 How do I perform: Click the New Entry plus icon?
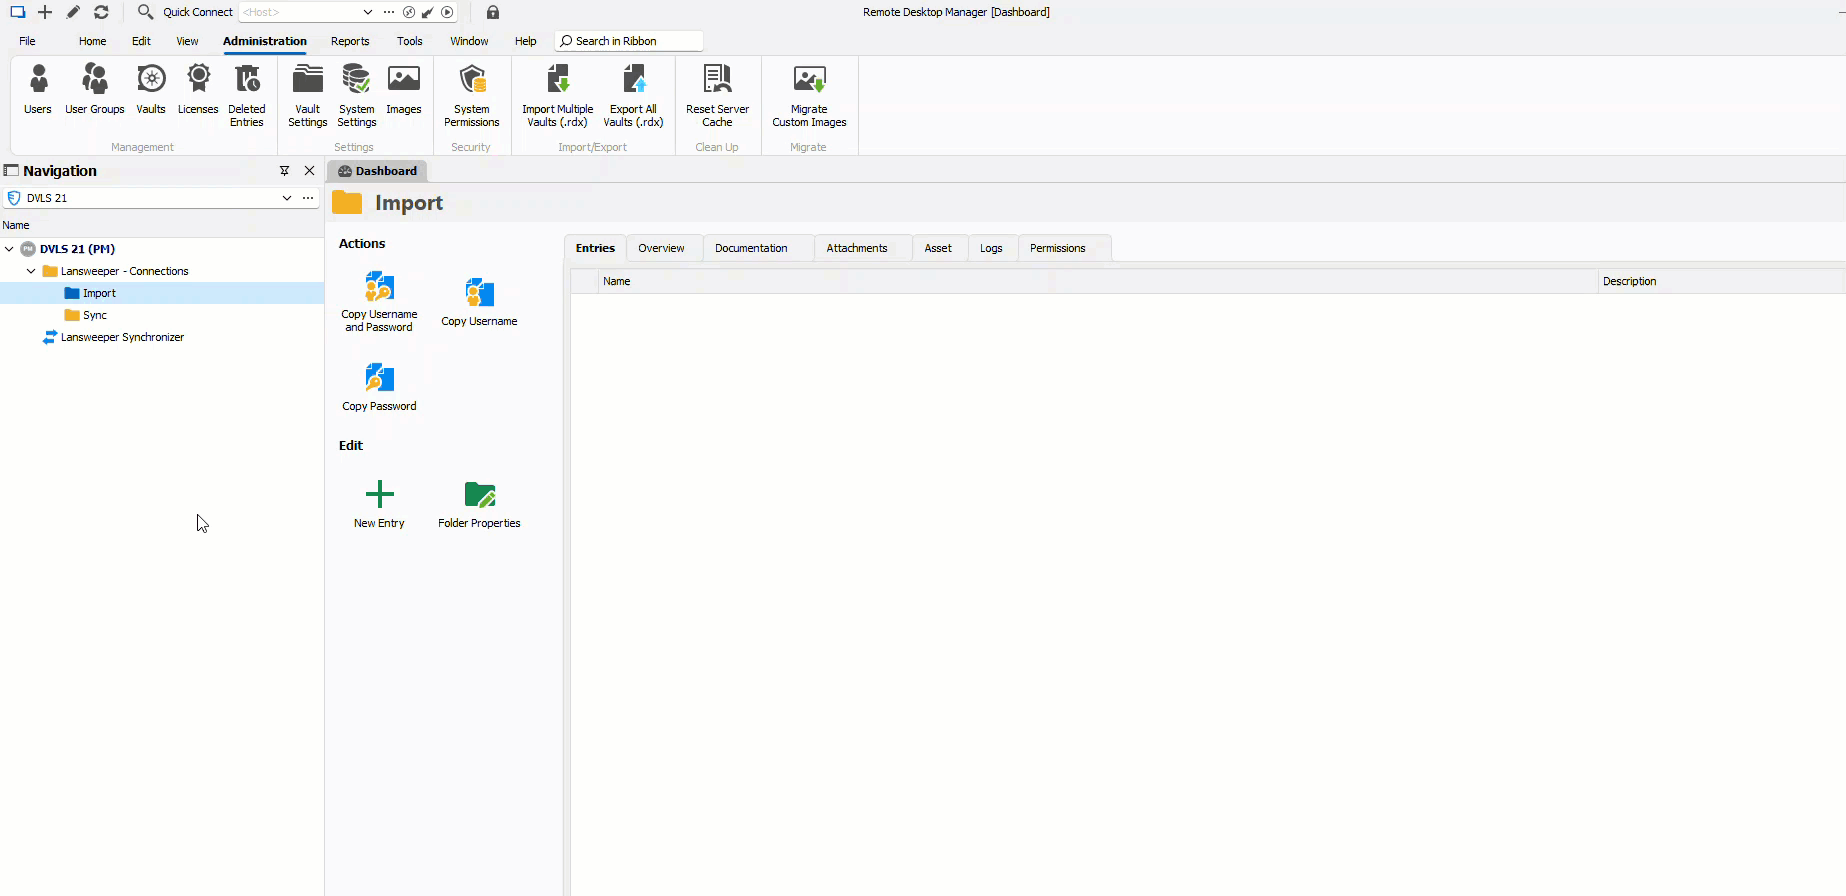(x=379, y=494)
